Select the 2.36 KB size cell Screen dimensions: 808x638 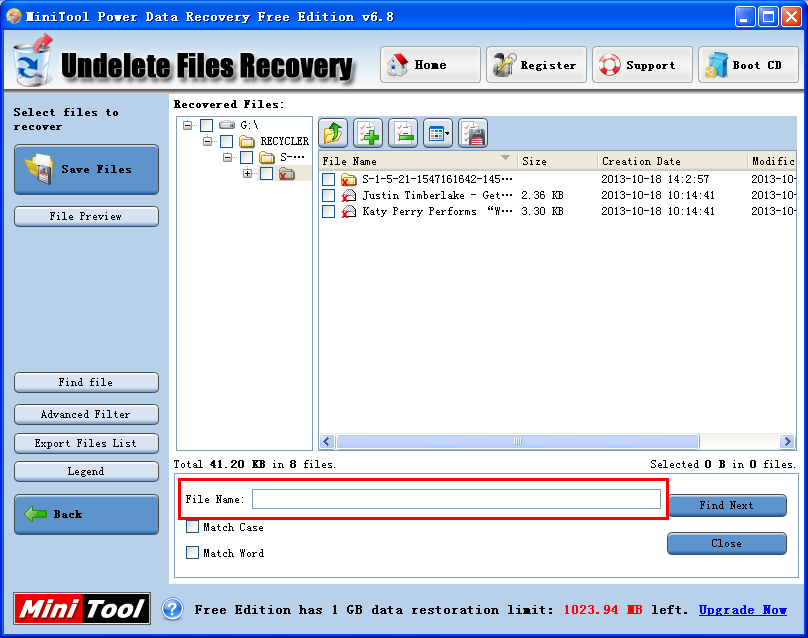click(x=542, y=195)
